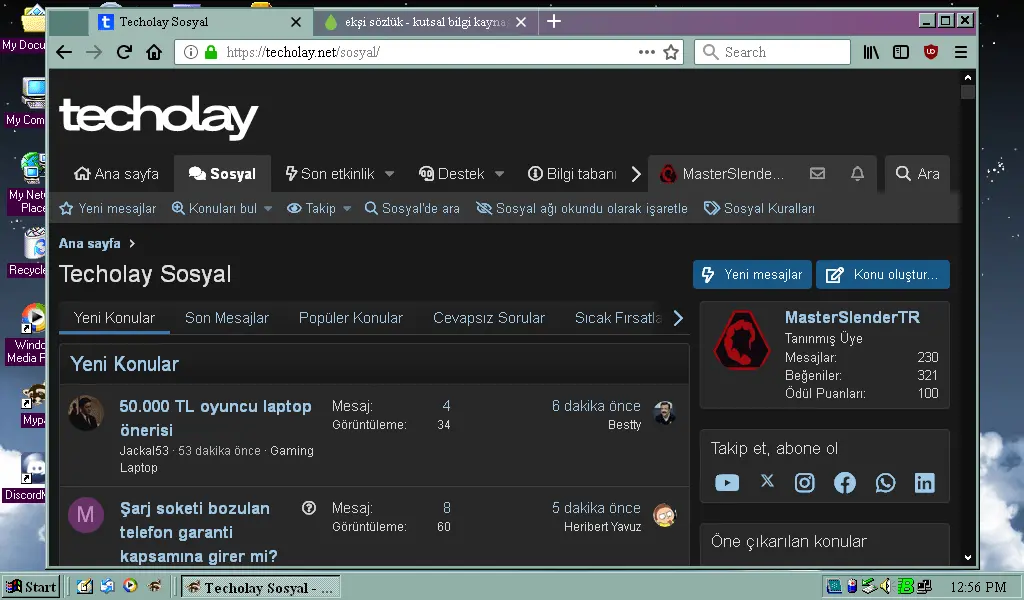The width and height of the screenshot is (1024, 600).
Task: Expand the Destek dropdown arrow
Action: pos(500,174)
